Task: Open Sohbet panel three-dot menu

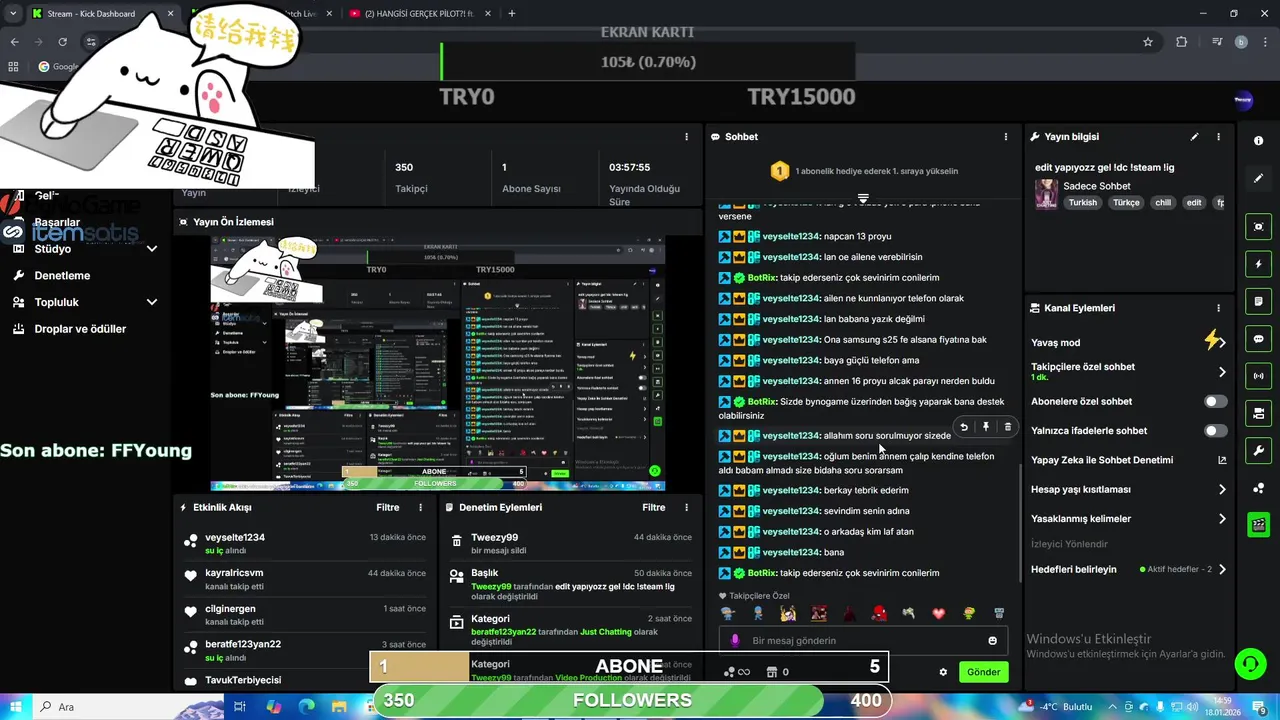Action: pos(1006,137)
